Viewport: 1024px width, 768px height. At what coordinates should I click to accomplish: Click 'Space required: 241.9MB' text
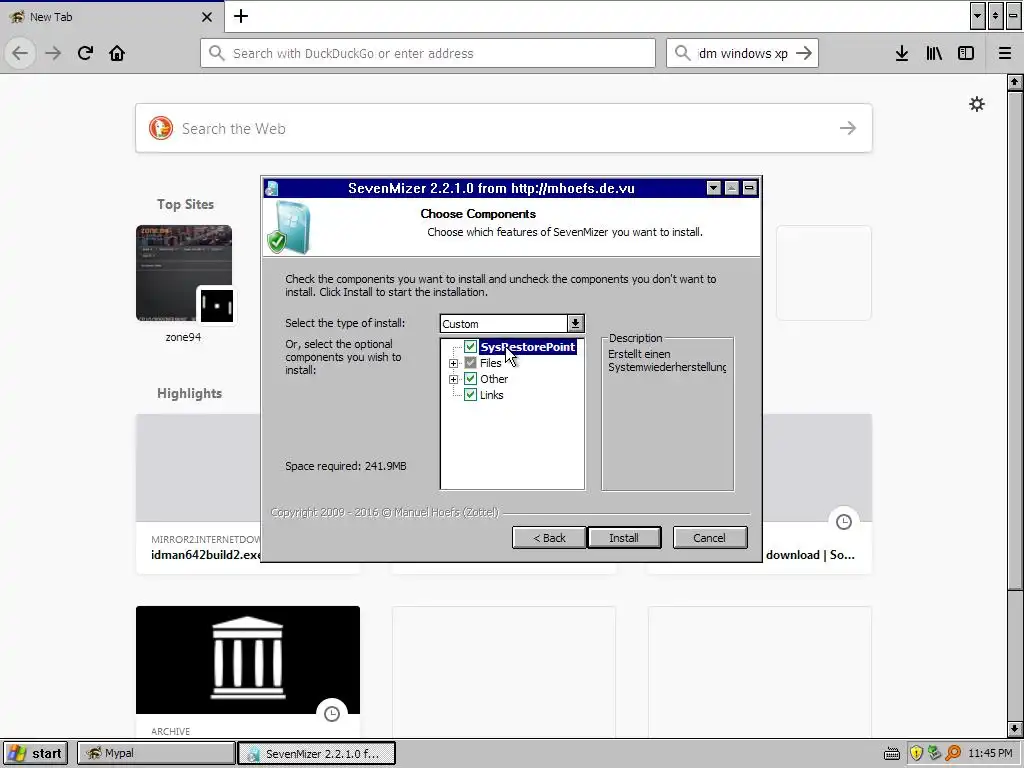[345, 466]
